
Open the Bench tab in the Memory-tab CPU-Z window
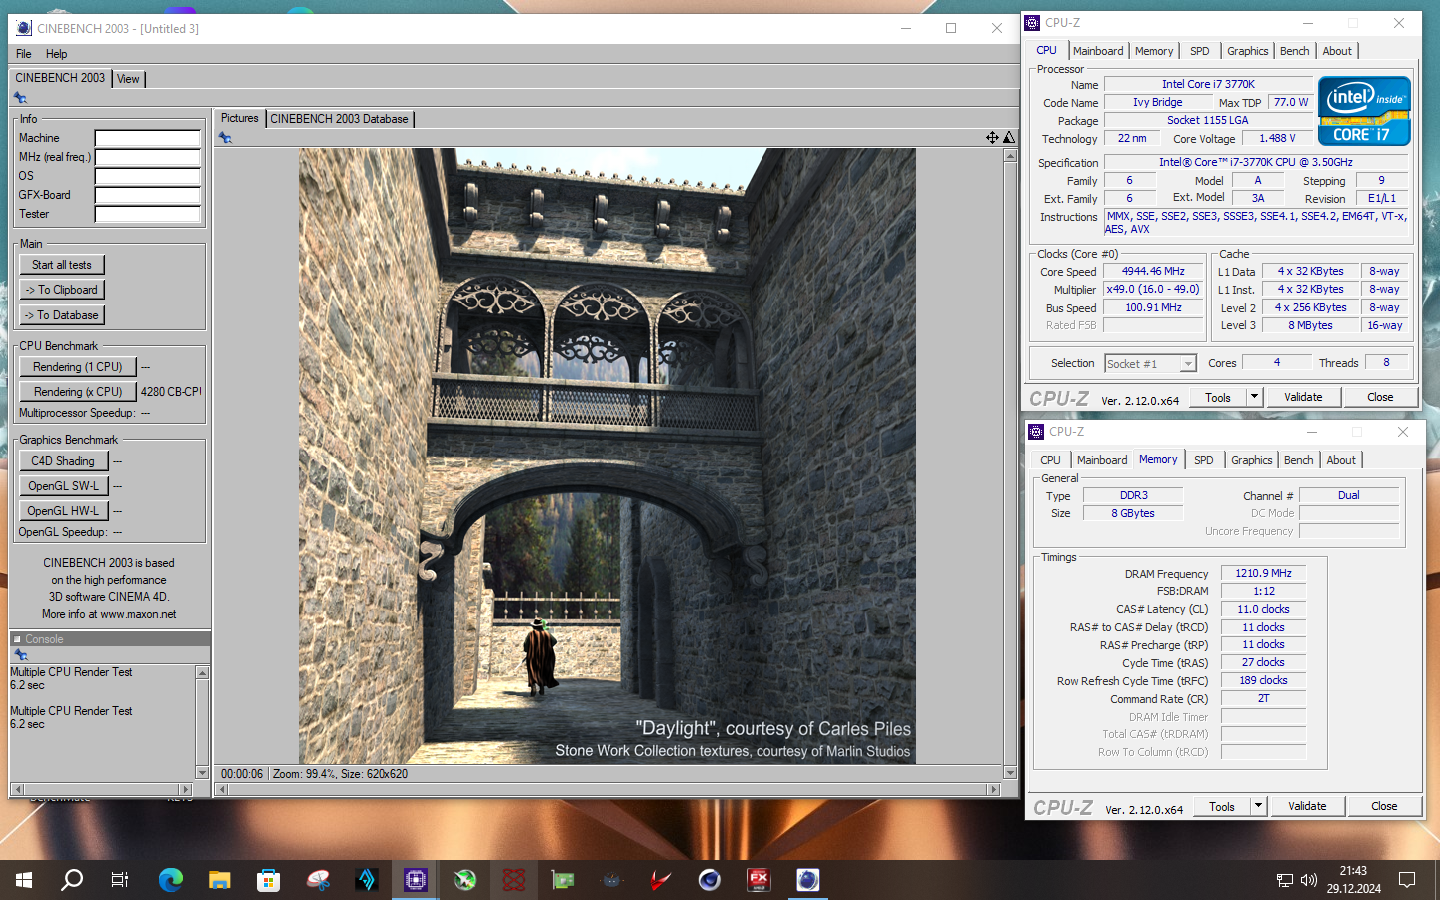(1299, 460)
